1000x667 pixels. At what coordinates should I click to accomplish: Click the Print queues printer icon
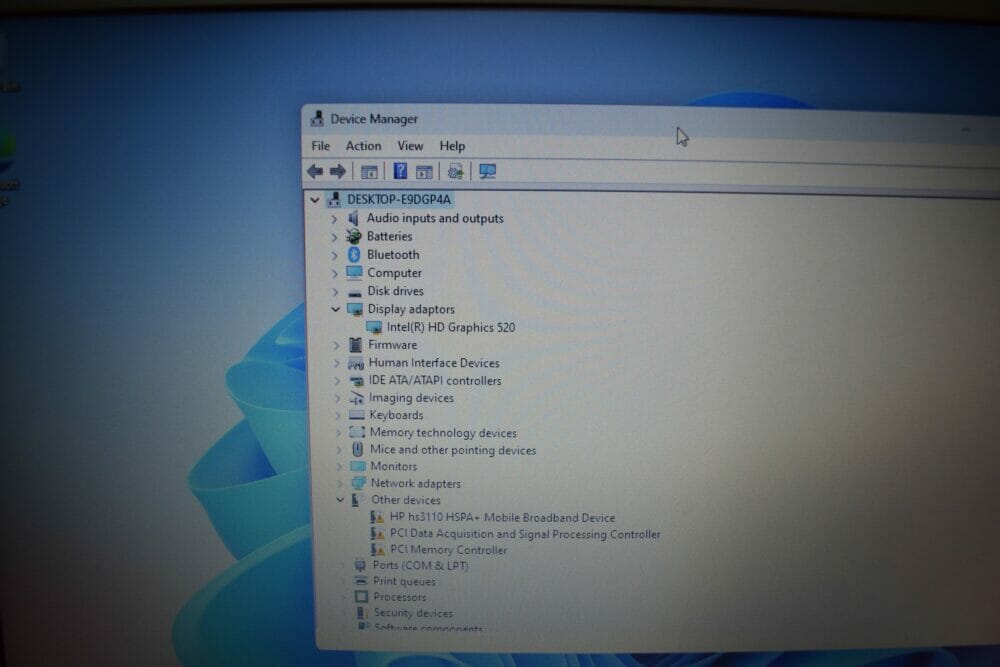(x=361, y=581)
